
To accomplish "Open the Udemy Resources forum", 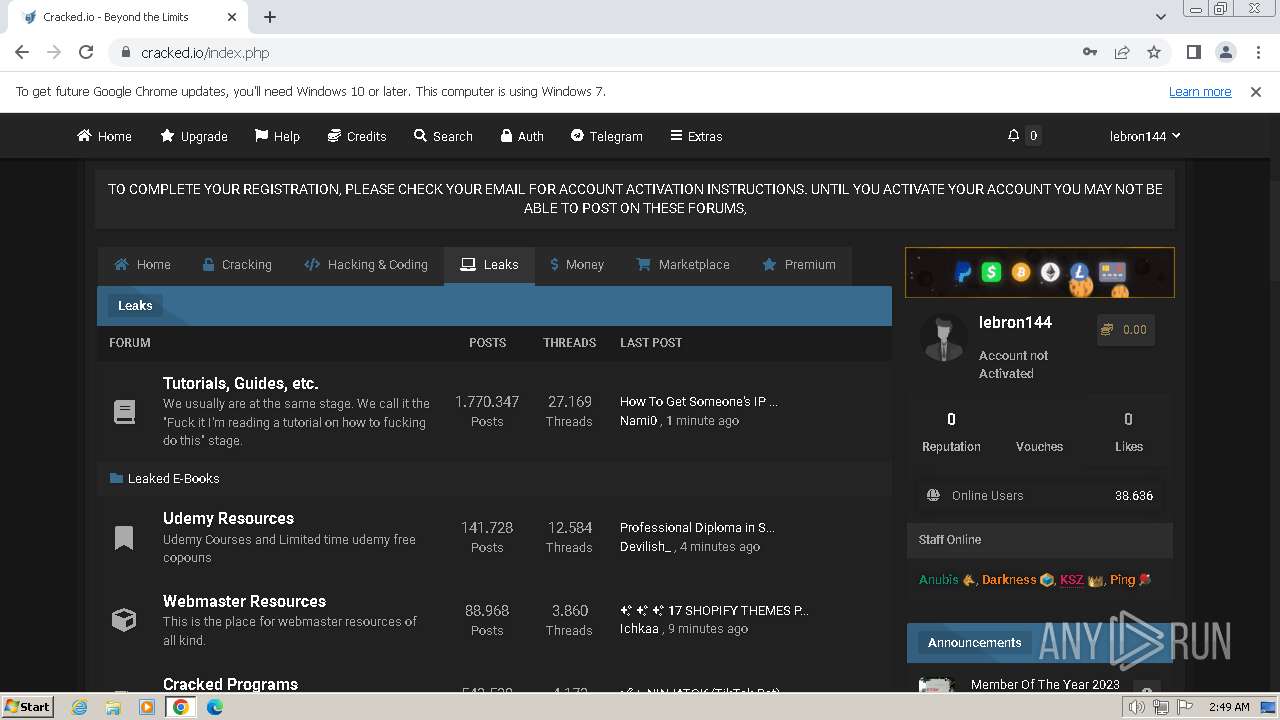I will coord(228,518).
